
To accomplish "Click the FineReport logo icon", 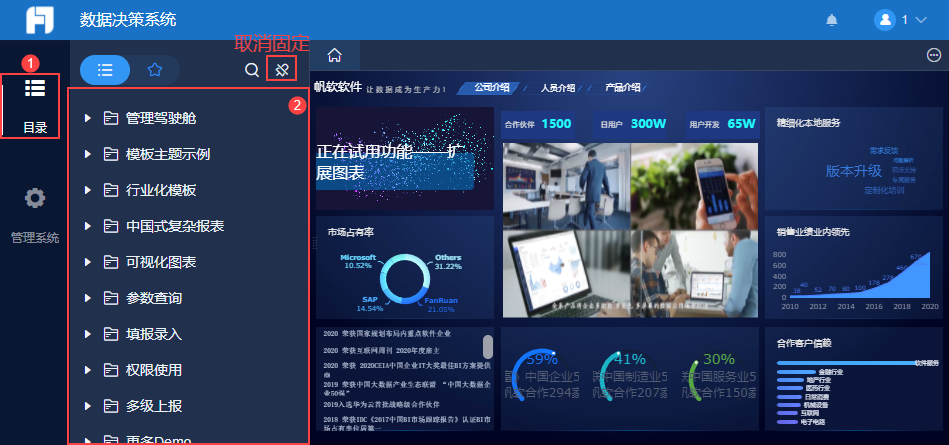I will pos(40,20).
